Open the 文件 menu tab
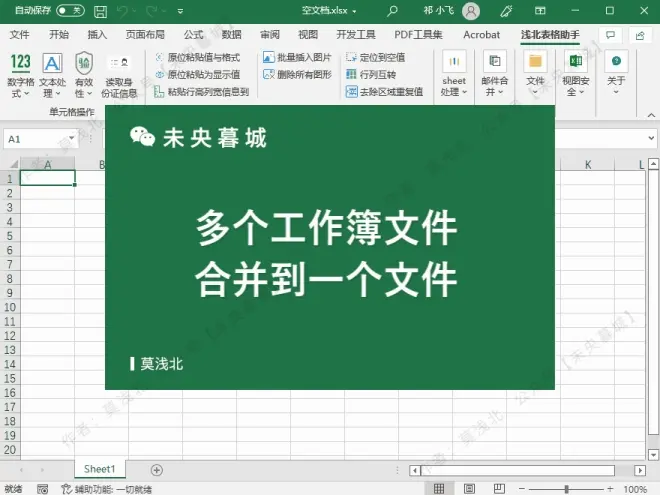This screenshot has width=660, height=495. point(19,35)
